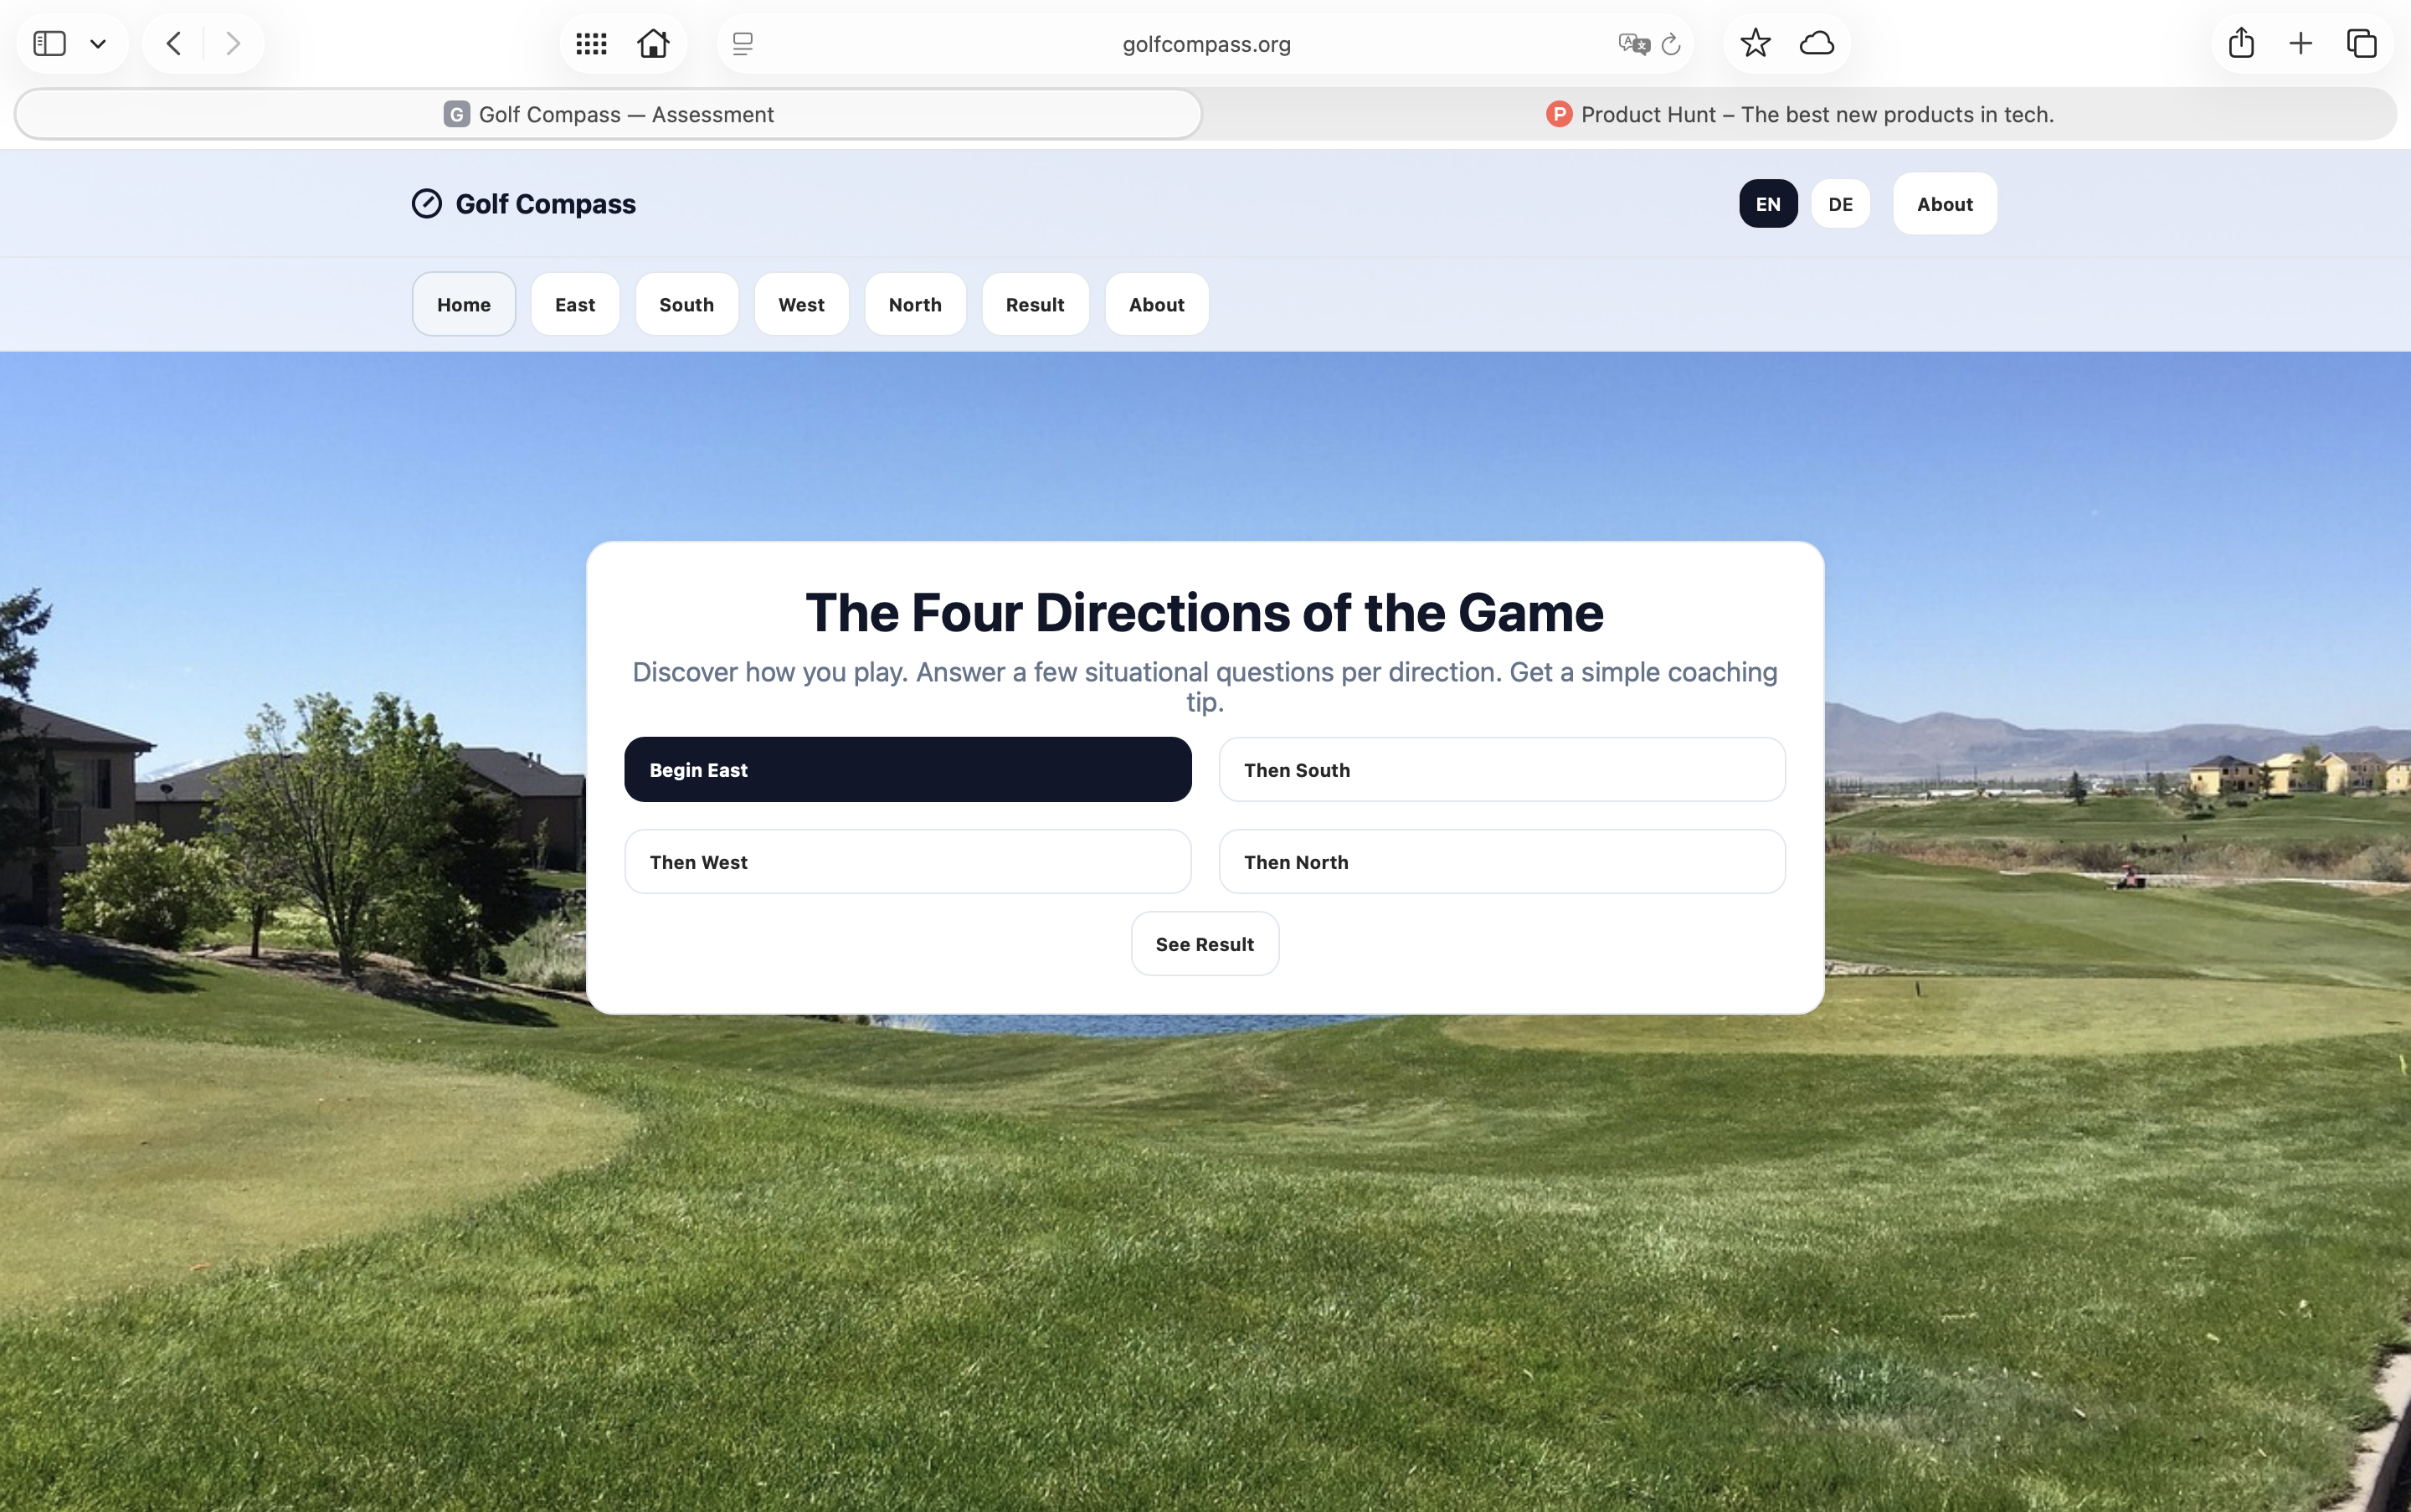
Task: Switch to the Product Hunt tab
Action: click(1799, 114)
